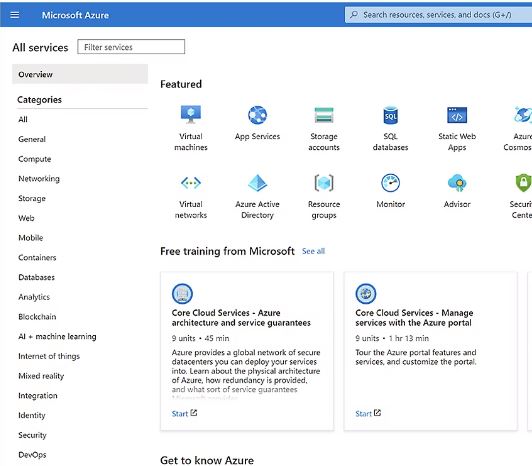Select the Analytics category
The image size is (532, 466).
pos(34,297)
